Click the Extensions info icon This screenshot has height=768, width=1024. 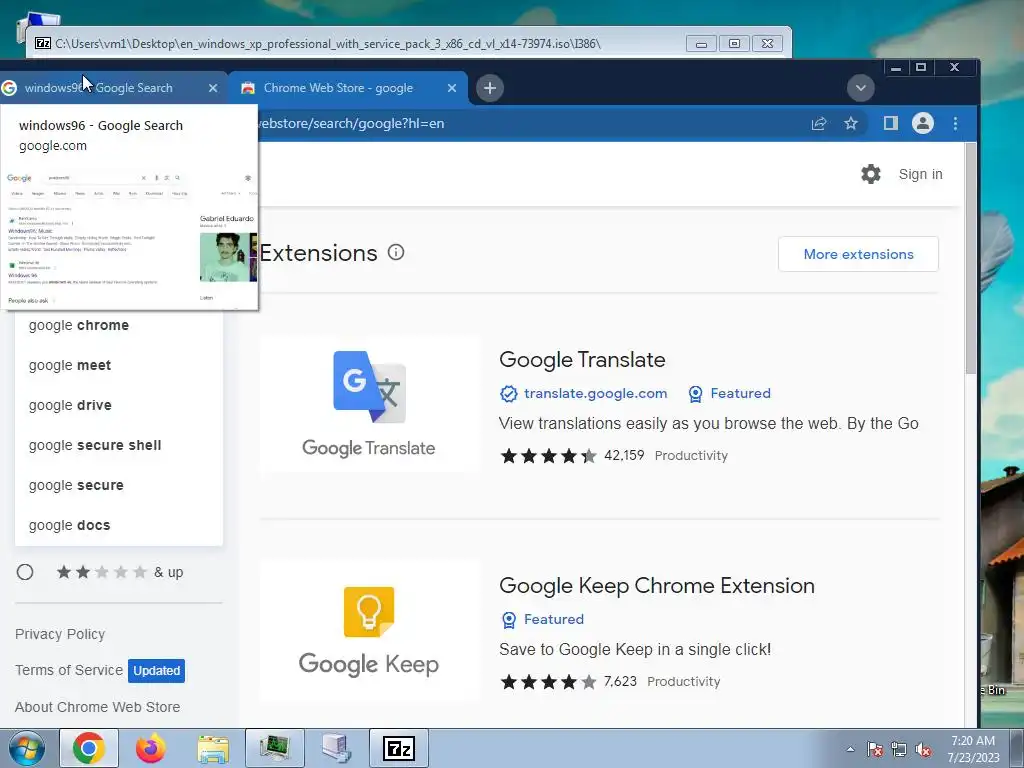click(x=396, y=252)
